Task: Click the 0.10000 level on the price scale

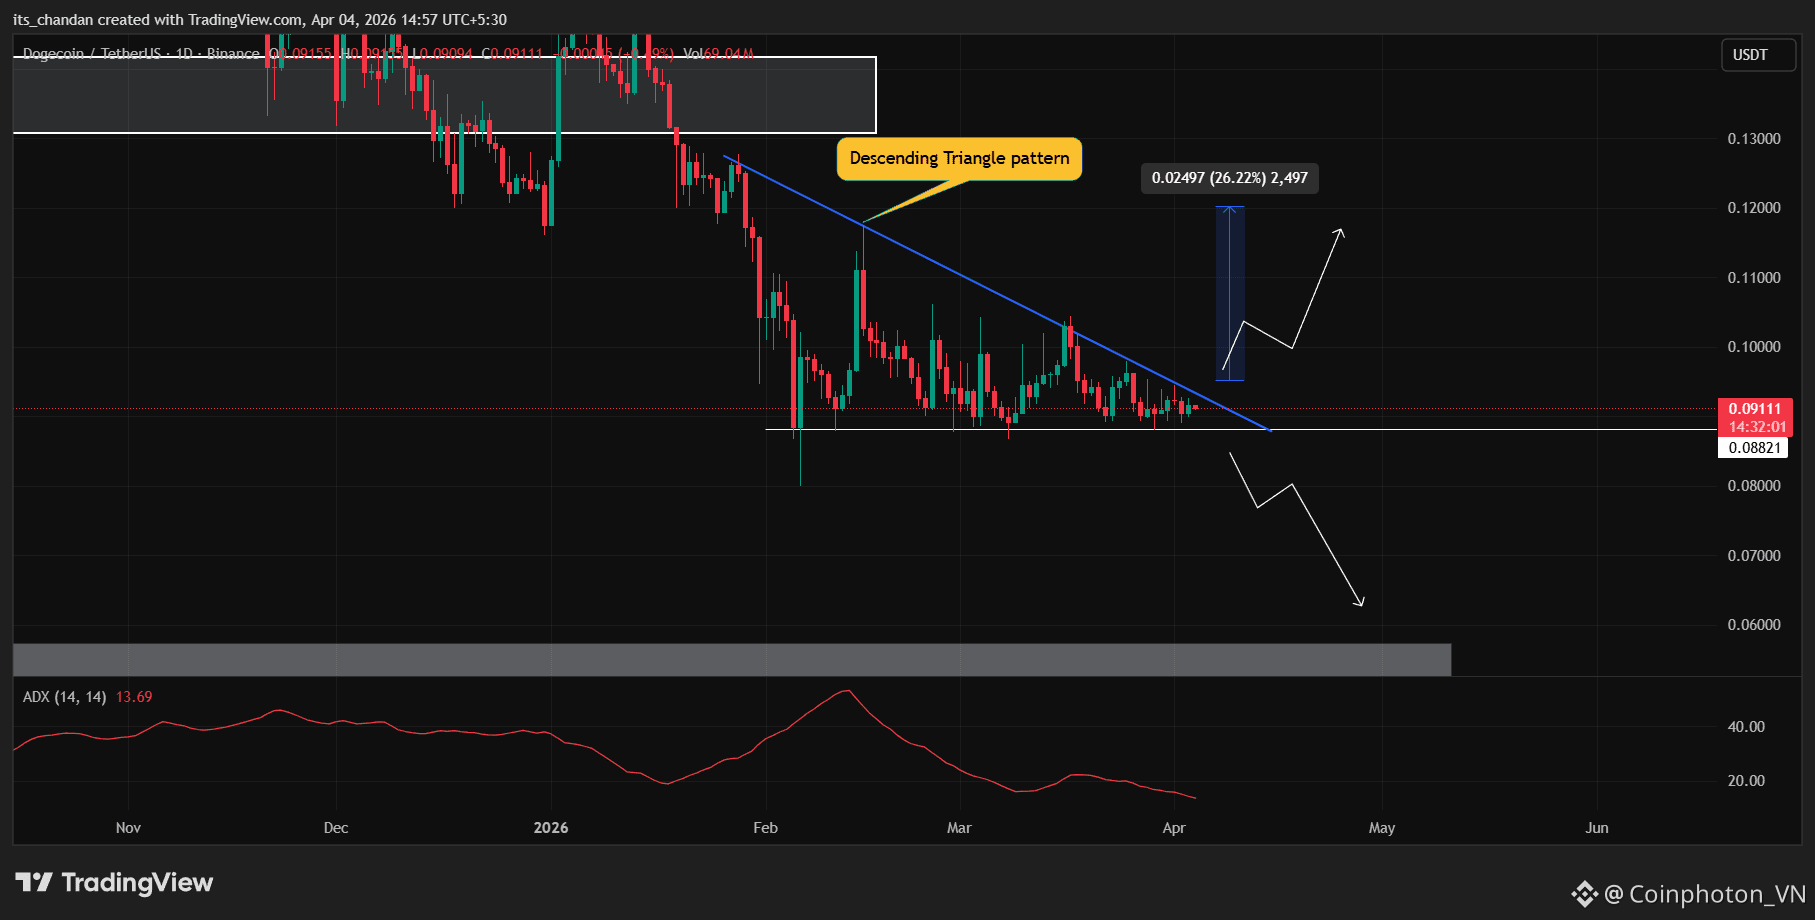Action: pos(1755,347)
